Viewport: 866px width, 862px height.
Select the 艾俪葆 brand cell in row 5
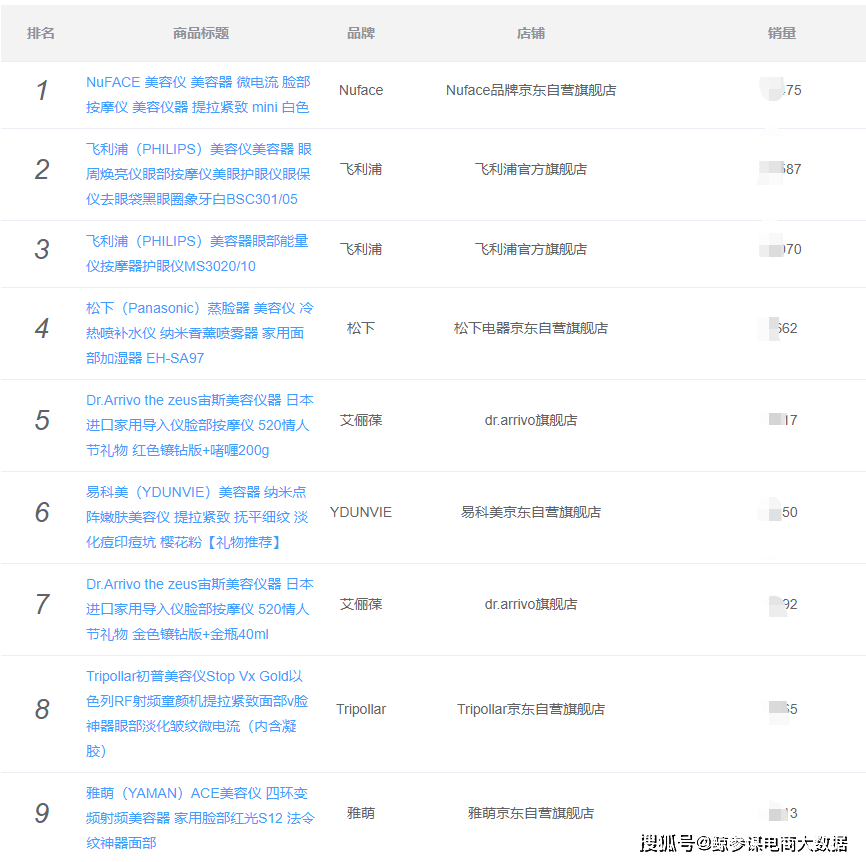361,420
